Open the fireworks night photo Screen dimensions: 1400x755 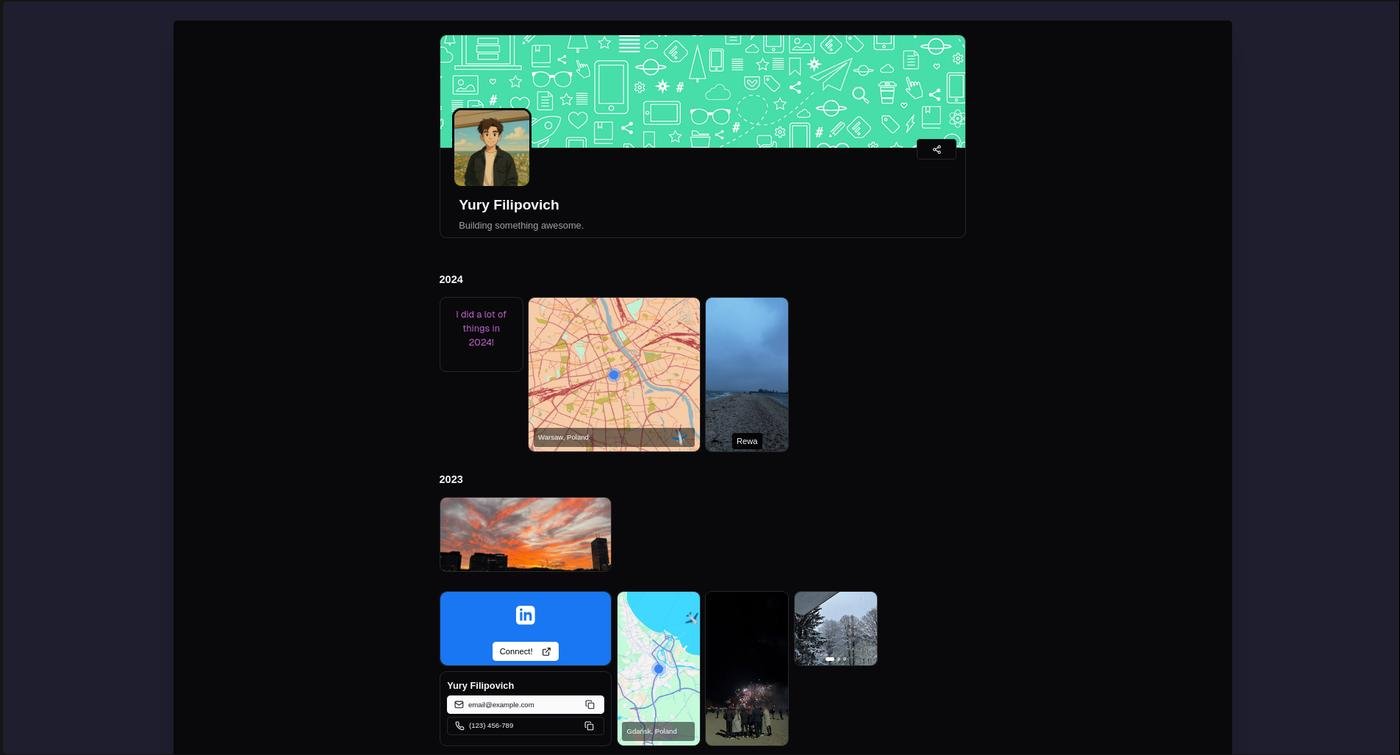pyautogui.click(x=746, y=668)
